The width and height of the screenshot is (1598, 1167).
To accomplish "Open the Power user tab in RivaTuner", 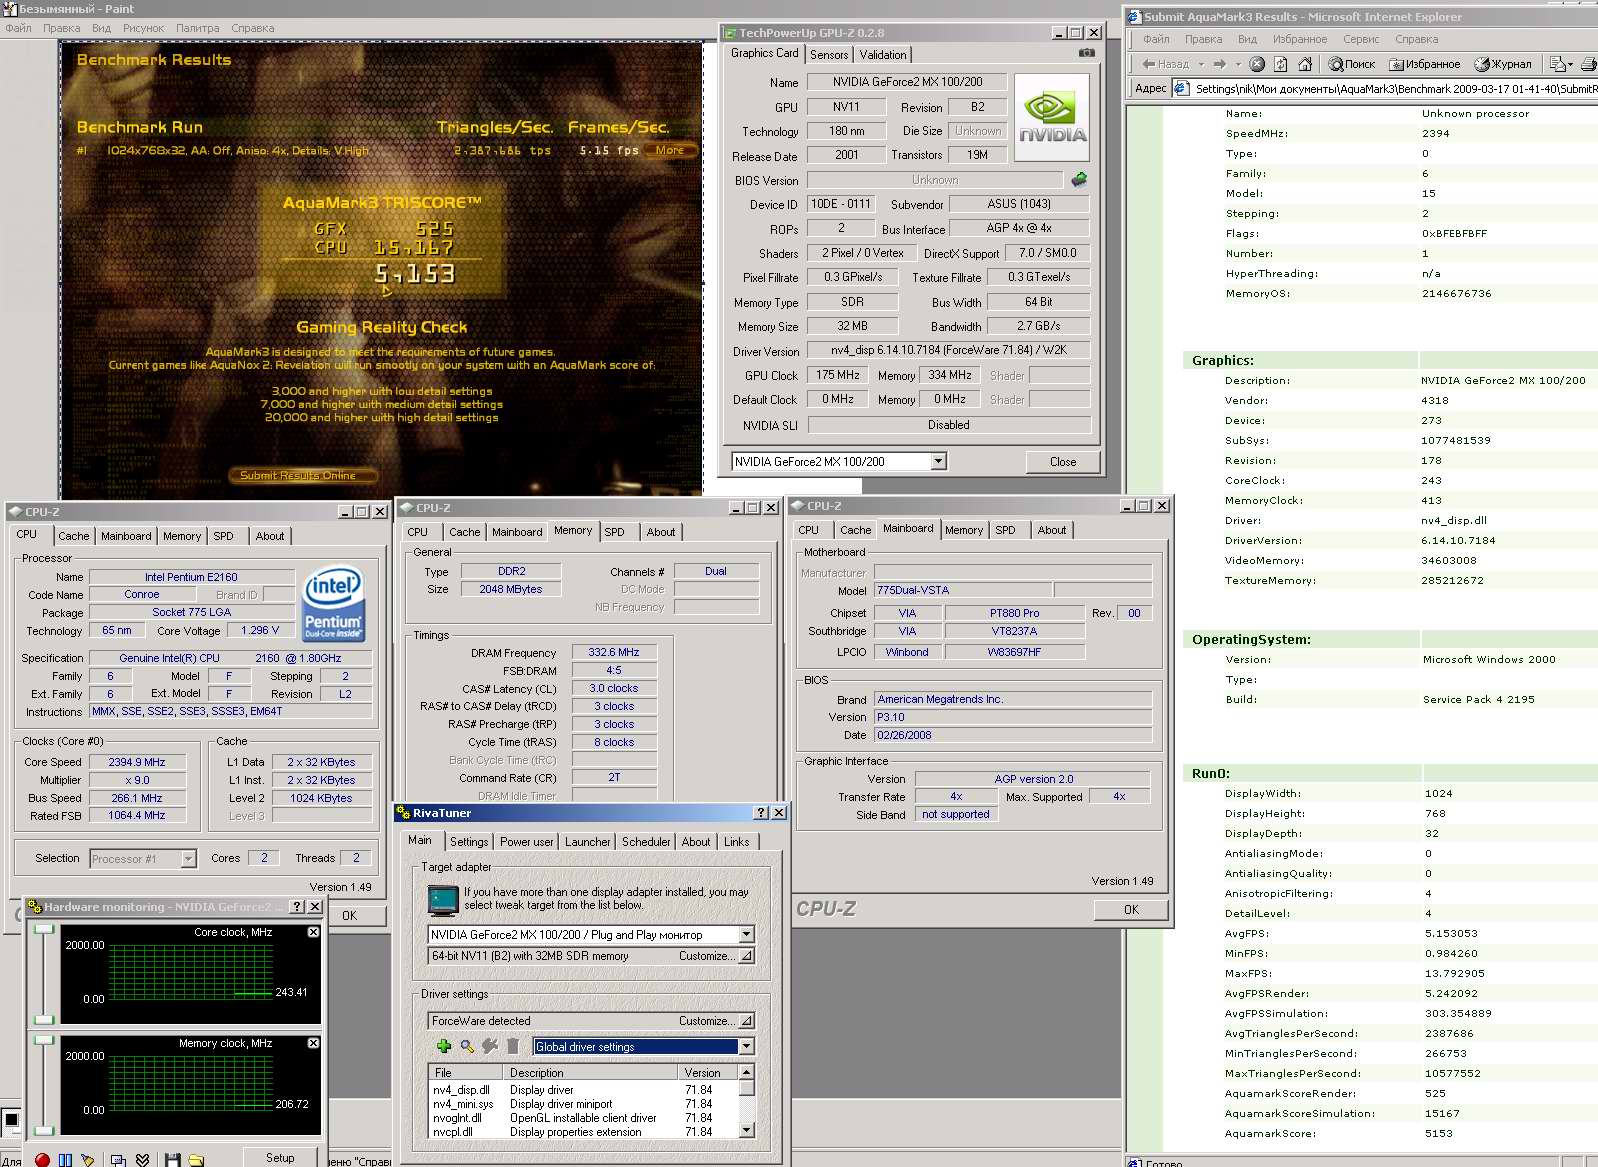I will coord(526,842).
